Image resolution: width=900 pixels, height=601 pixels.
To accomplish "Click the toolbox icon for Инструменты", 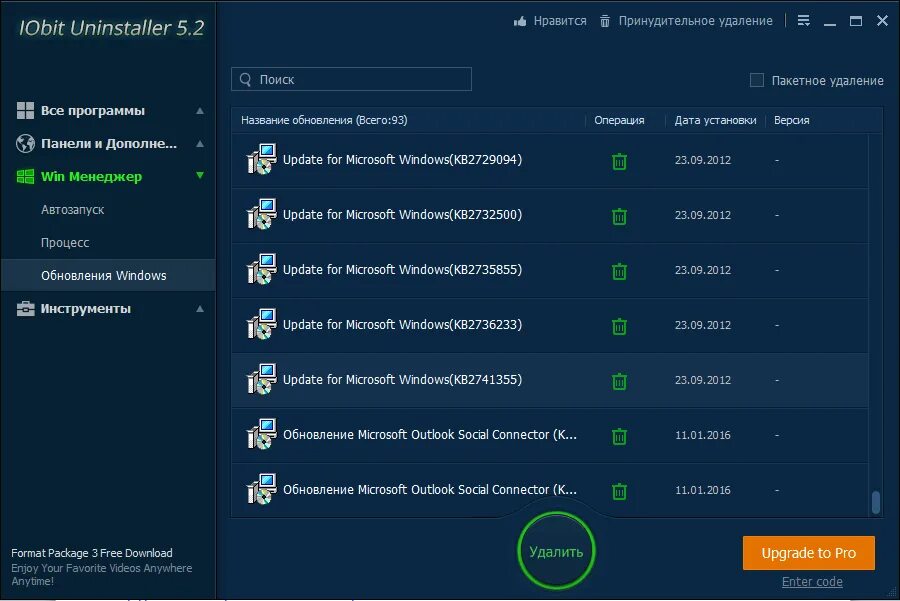I will point(25,309).
